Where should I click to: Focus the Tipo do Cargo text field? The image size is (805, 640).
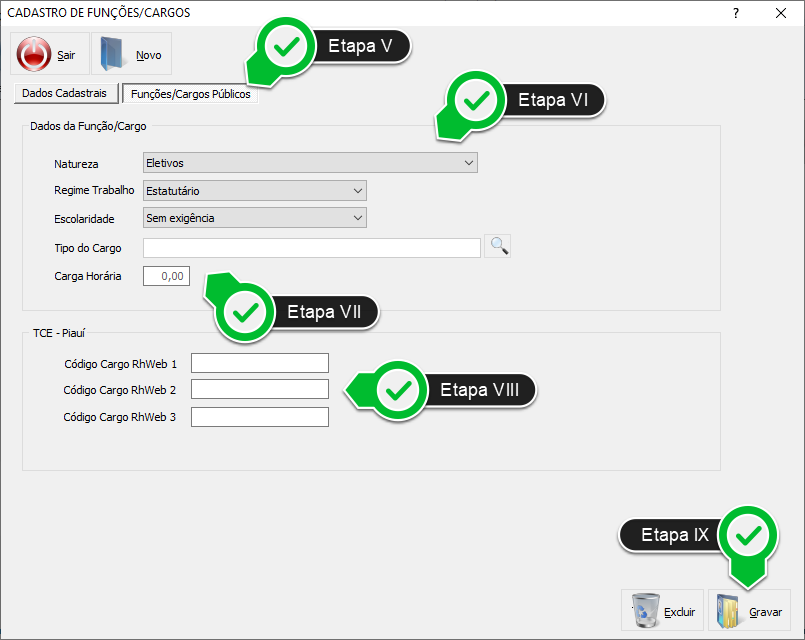[312, 248]
